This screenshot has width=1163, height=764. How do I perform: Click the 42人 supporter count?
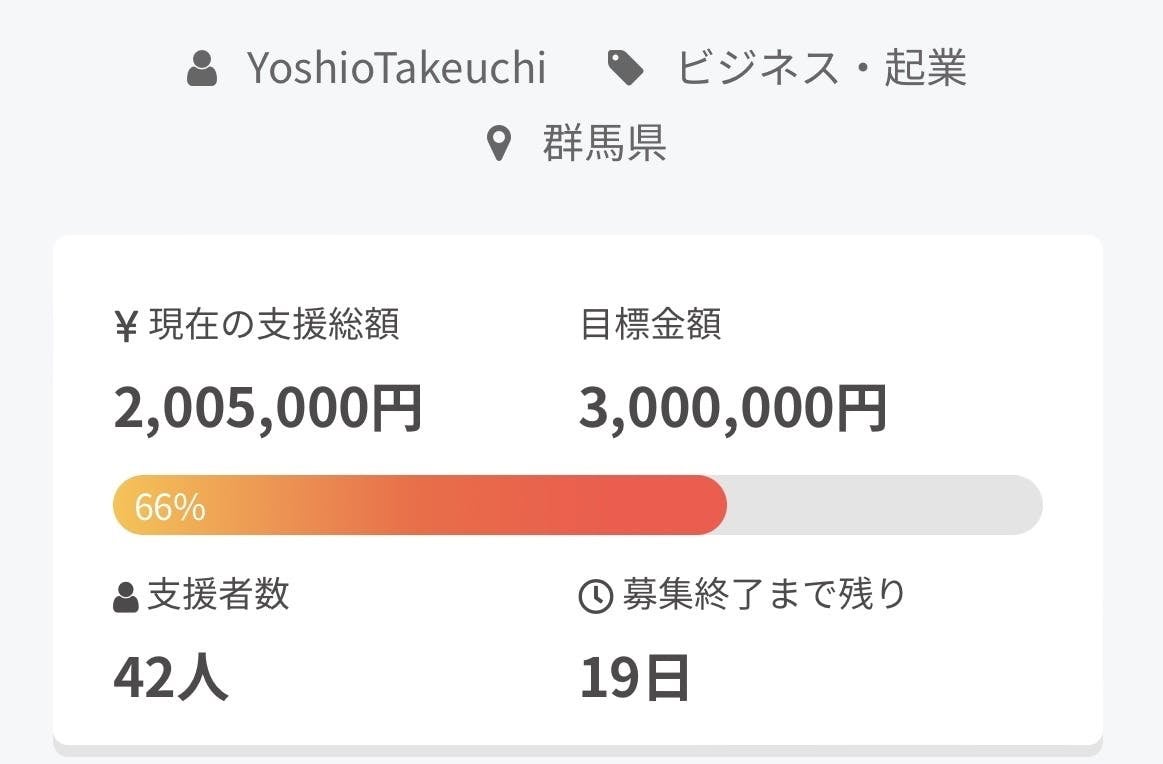click(171, 677)
